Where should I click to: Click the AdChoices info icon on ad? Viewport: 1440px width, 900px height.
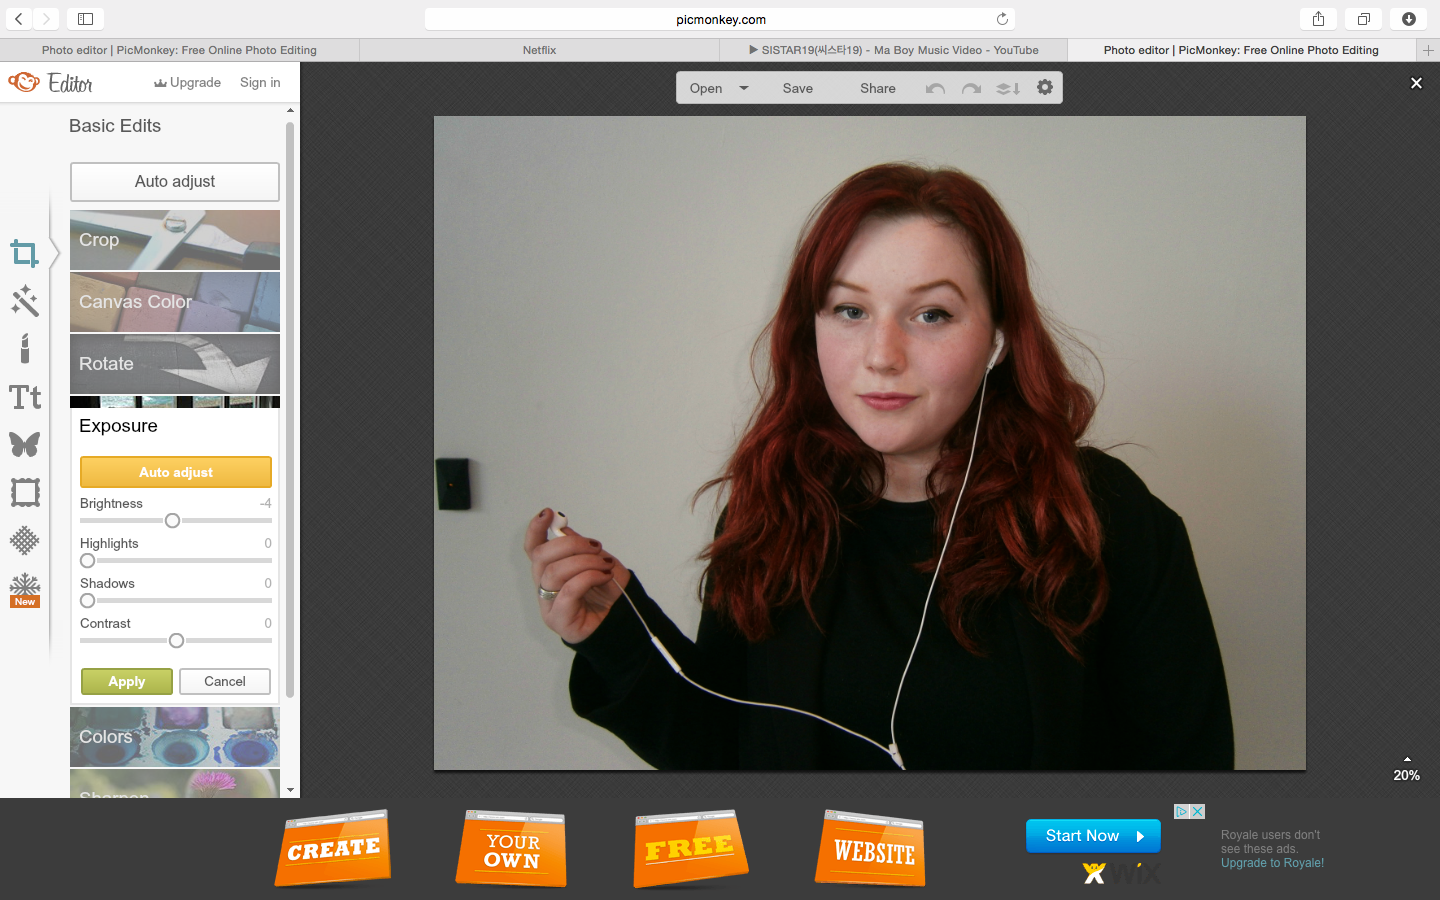pyautogui.click(x=1181, y=812)
